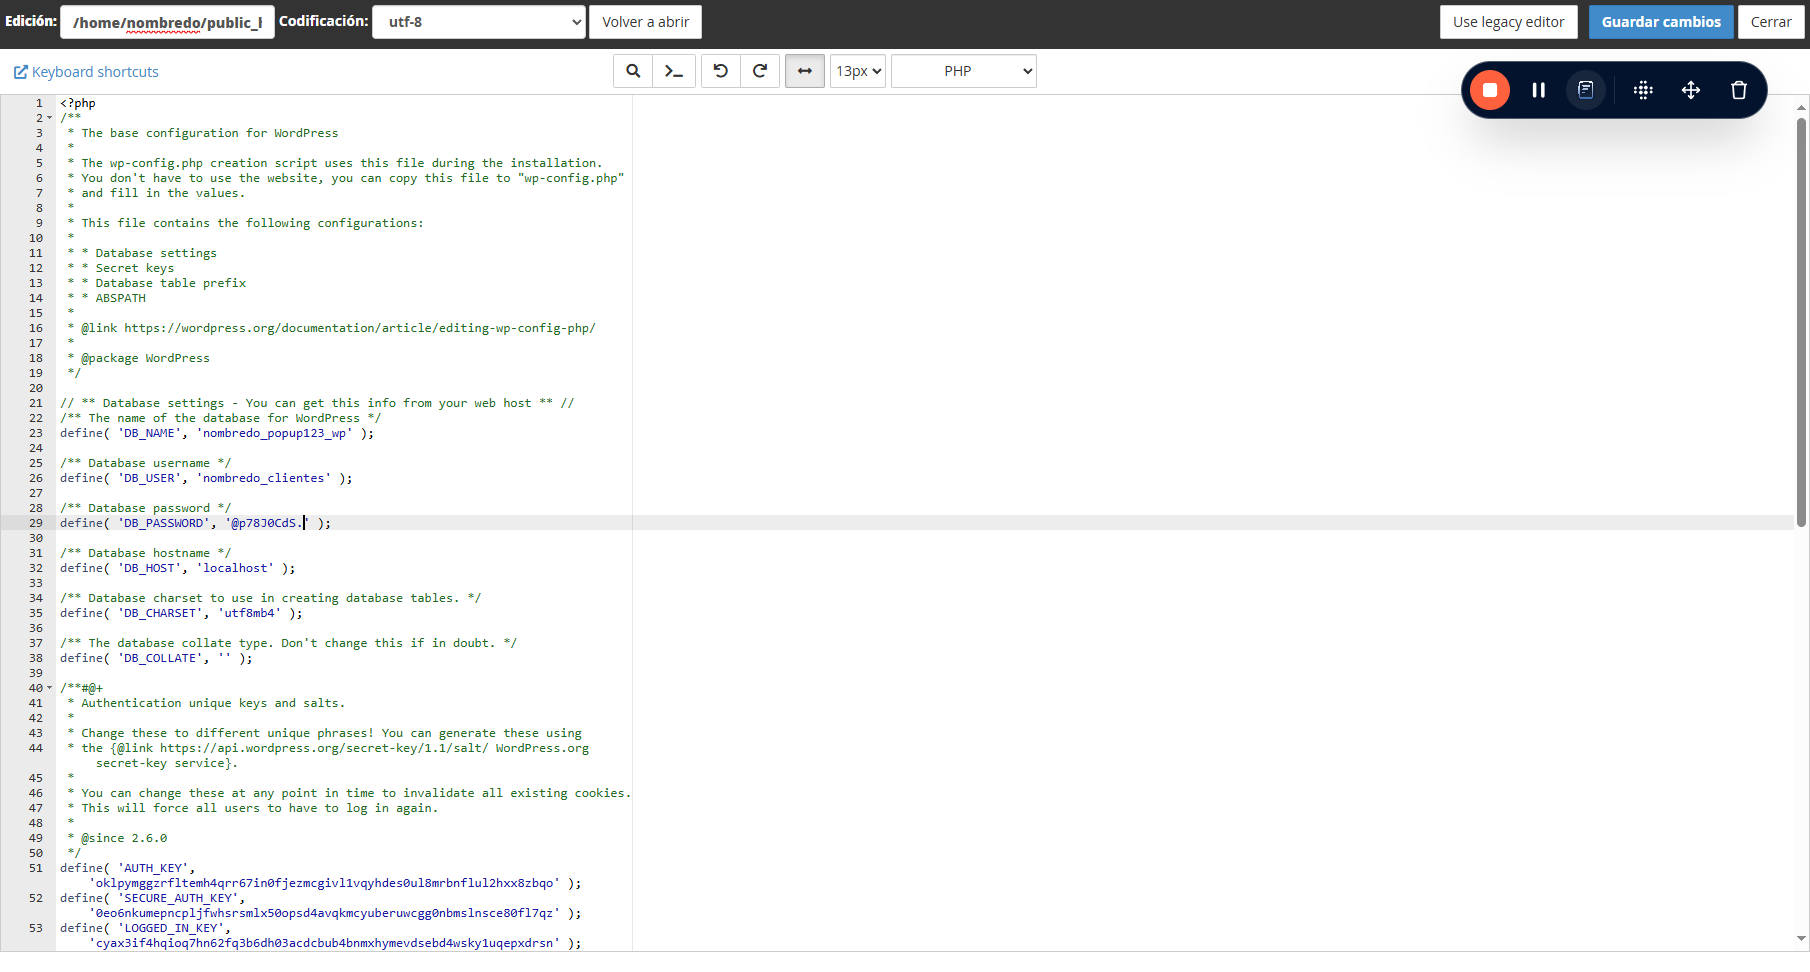Viewport: 1810px width, 972px height.
Task: Click the @link wordpress.org documentation line
Action: pos(331,328)
